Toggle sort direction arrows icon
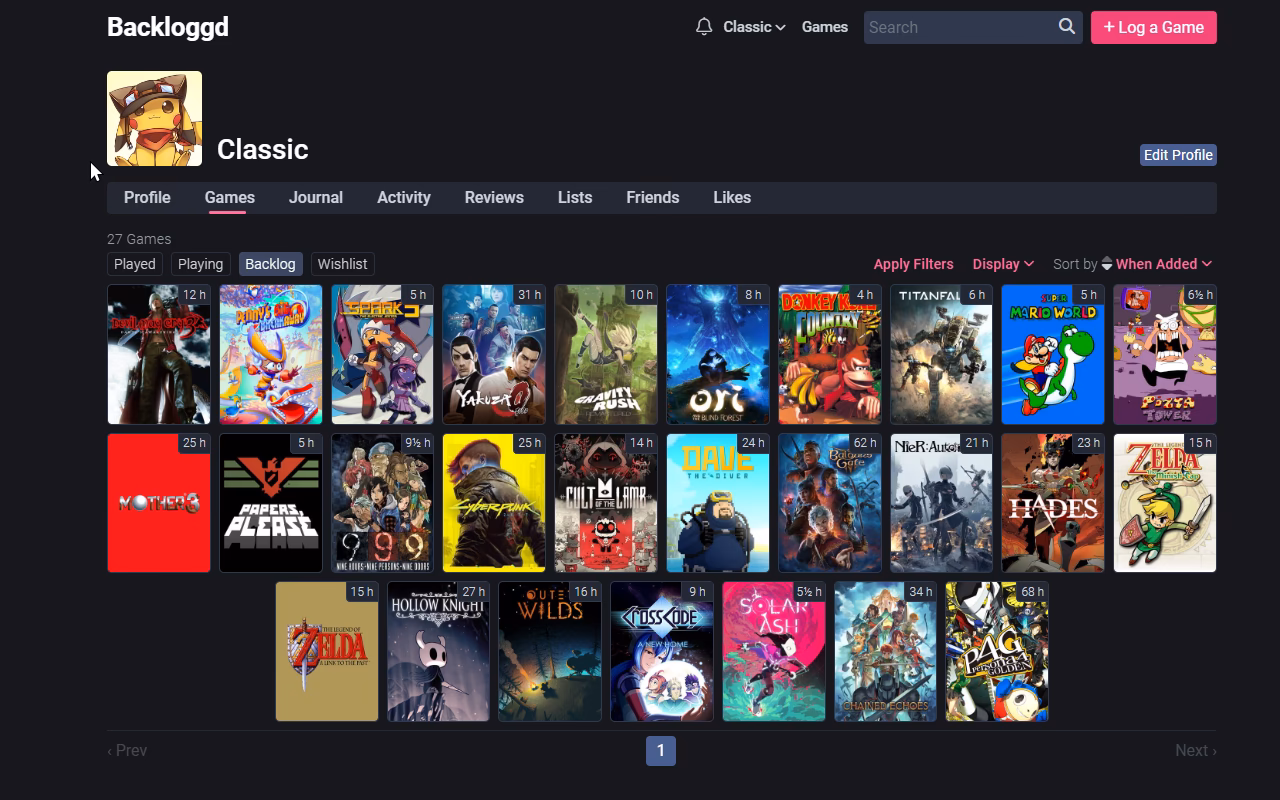 click(1107, 264)
